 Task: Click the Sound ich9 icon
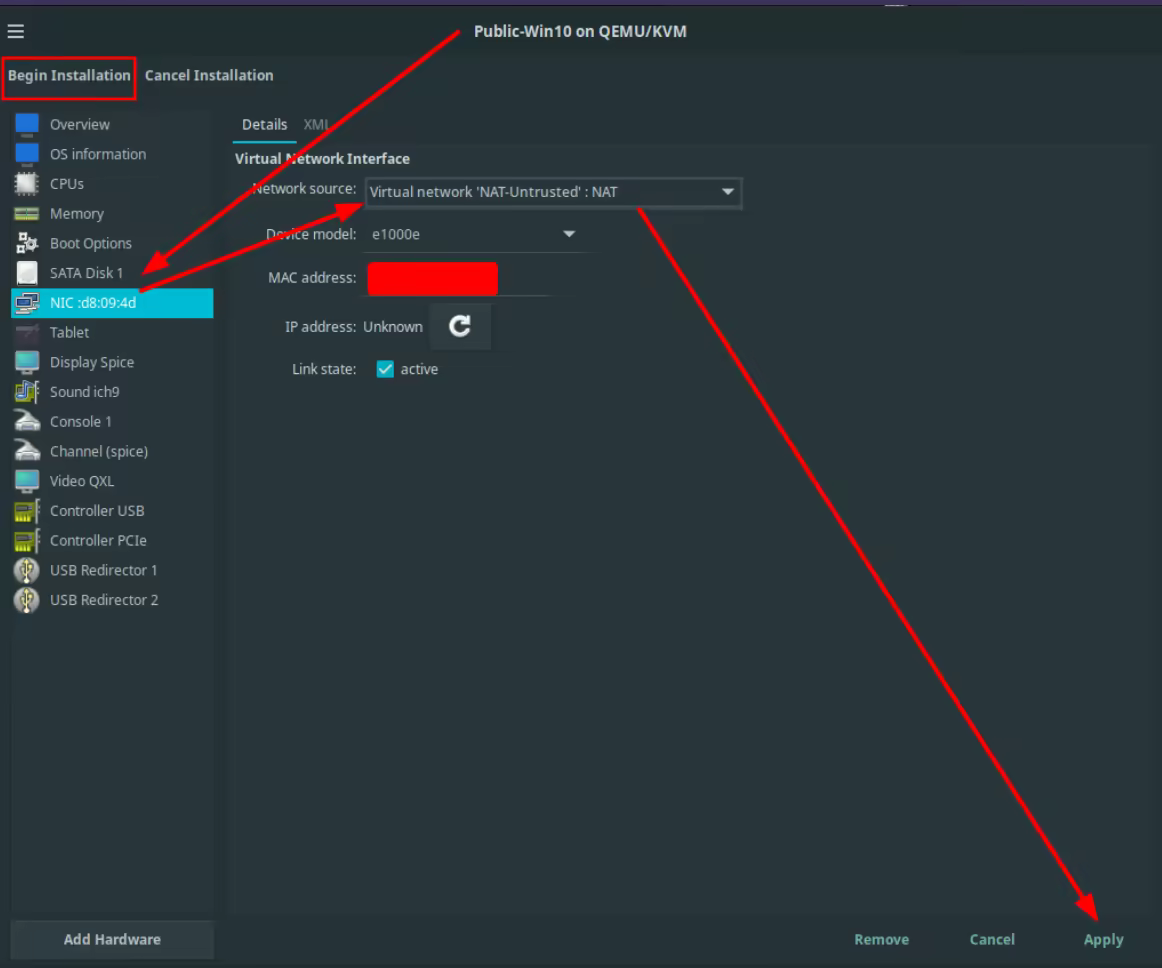coord(27,392)
